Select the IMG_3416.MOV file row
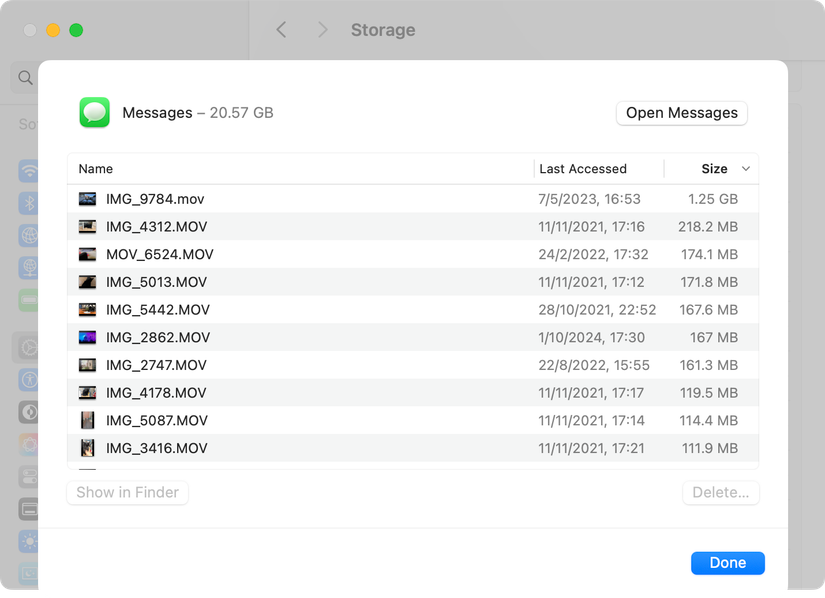This screenshot has height=598, width=825. pyautogui.click(x=300, y=448)
